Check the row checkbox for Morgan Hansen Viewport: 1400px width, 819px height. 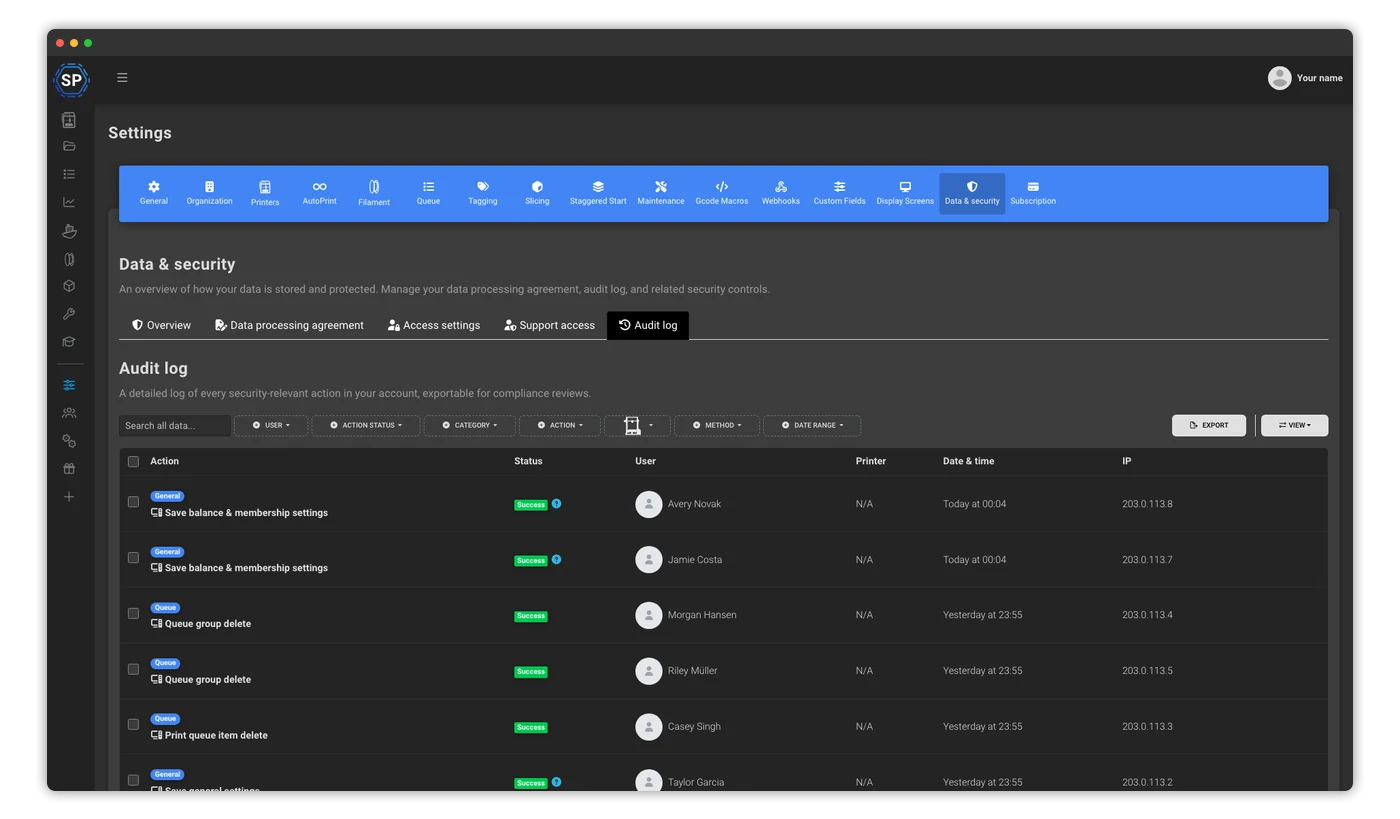tap(133, 614)
